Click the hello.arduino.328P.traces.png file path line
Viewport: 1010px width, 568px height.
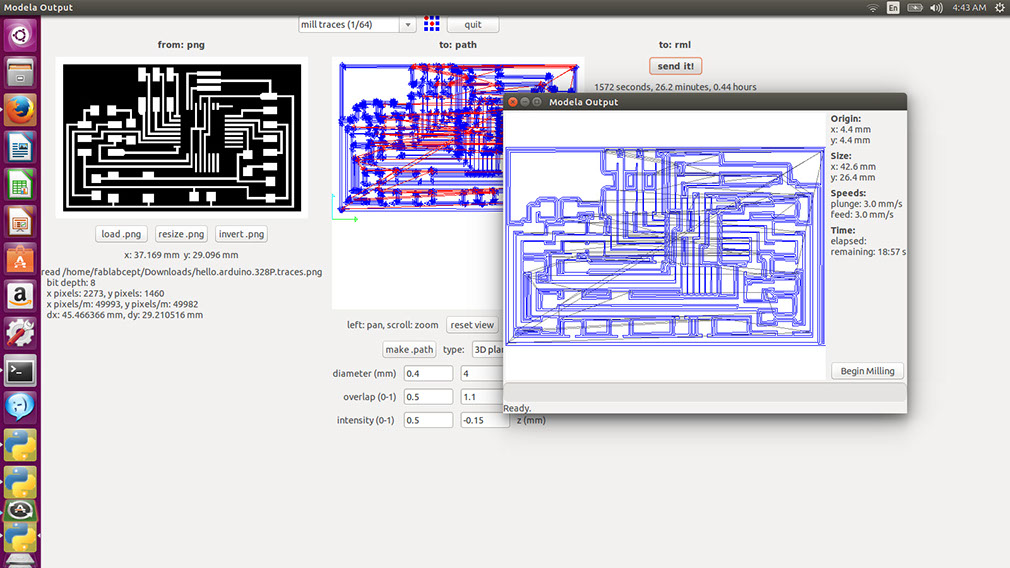point(182,272)
